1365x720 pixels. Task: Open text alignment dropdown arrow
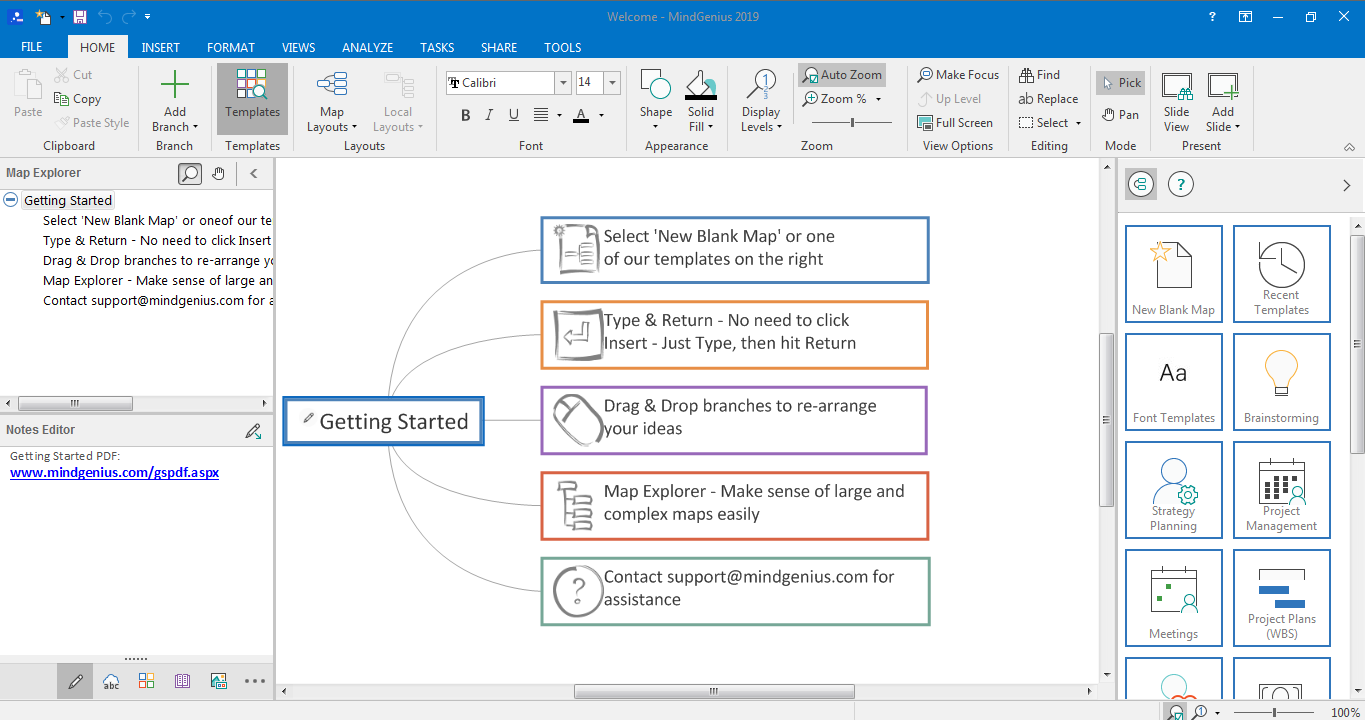coord(559,116)
